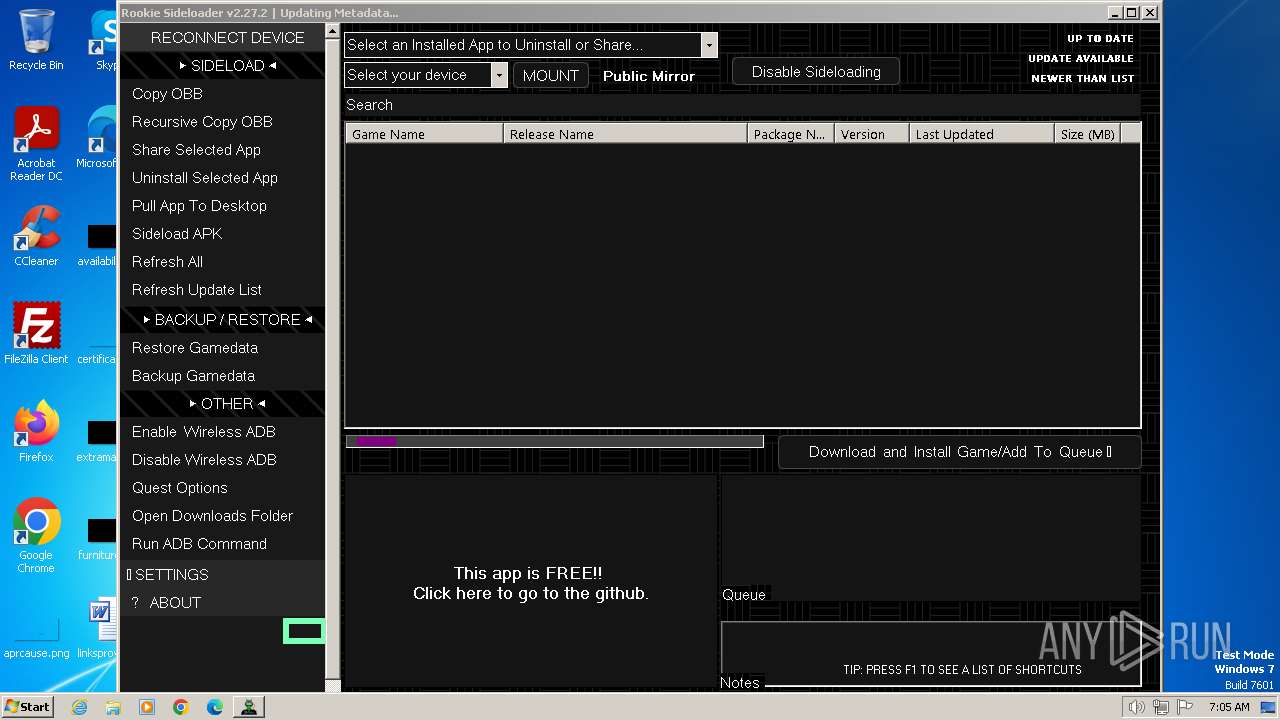Viewport: 1280px width, 720px height.
Task: Choose Restore Gamedata
Action: [x=223, y=348]
